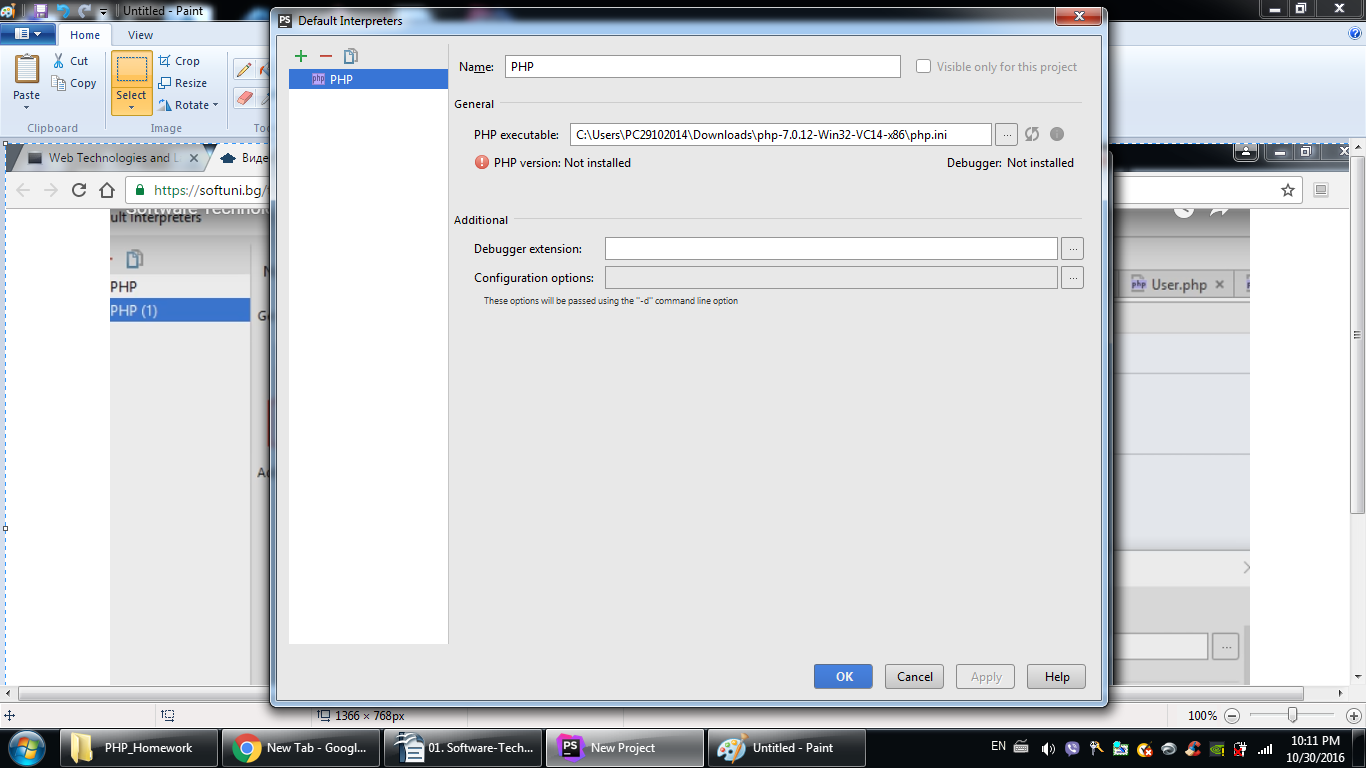Open NVIDIA tray icon
The image size is (1366, 768).
[x=1217, y=747]
